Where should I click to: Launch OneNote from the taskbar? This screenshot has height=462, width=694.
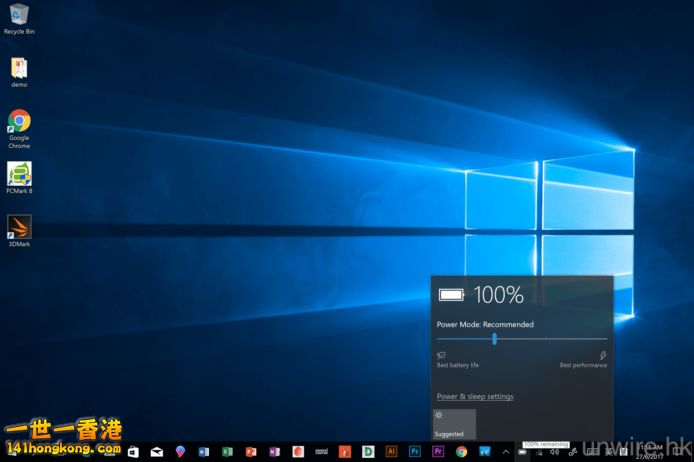(x=274, y=451)
